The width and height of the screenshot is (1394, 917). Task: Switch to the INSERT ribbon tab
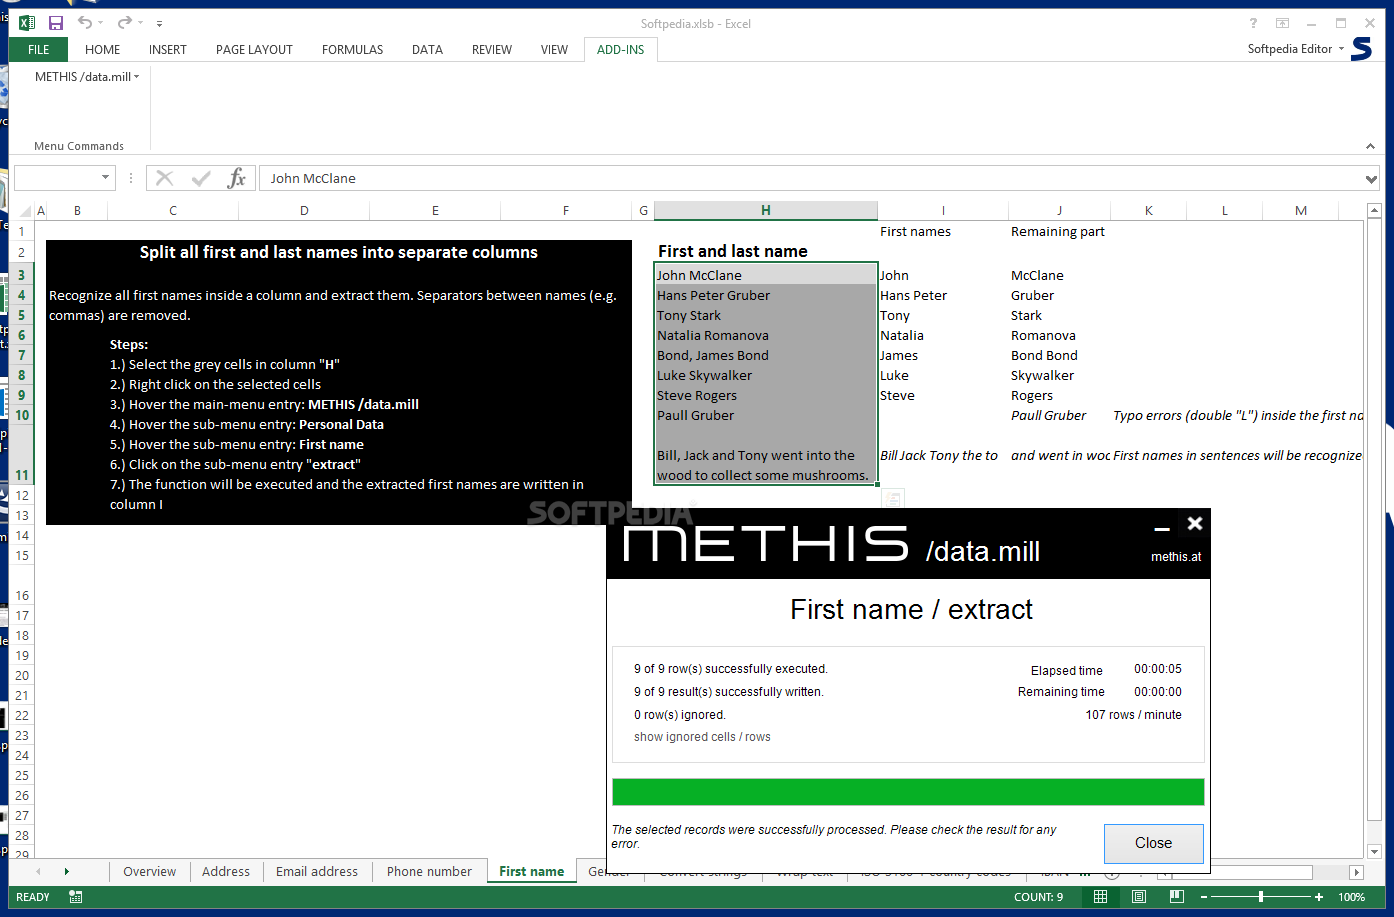[x=168, y=49]
